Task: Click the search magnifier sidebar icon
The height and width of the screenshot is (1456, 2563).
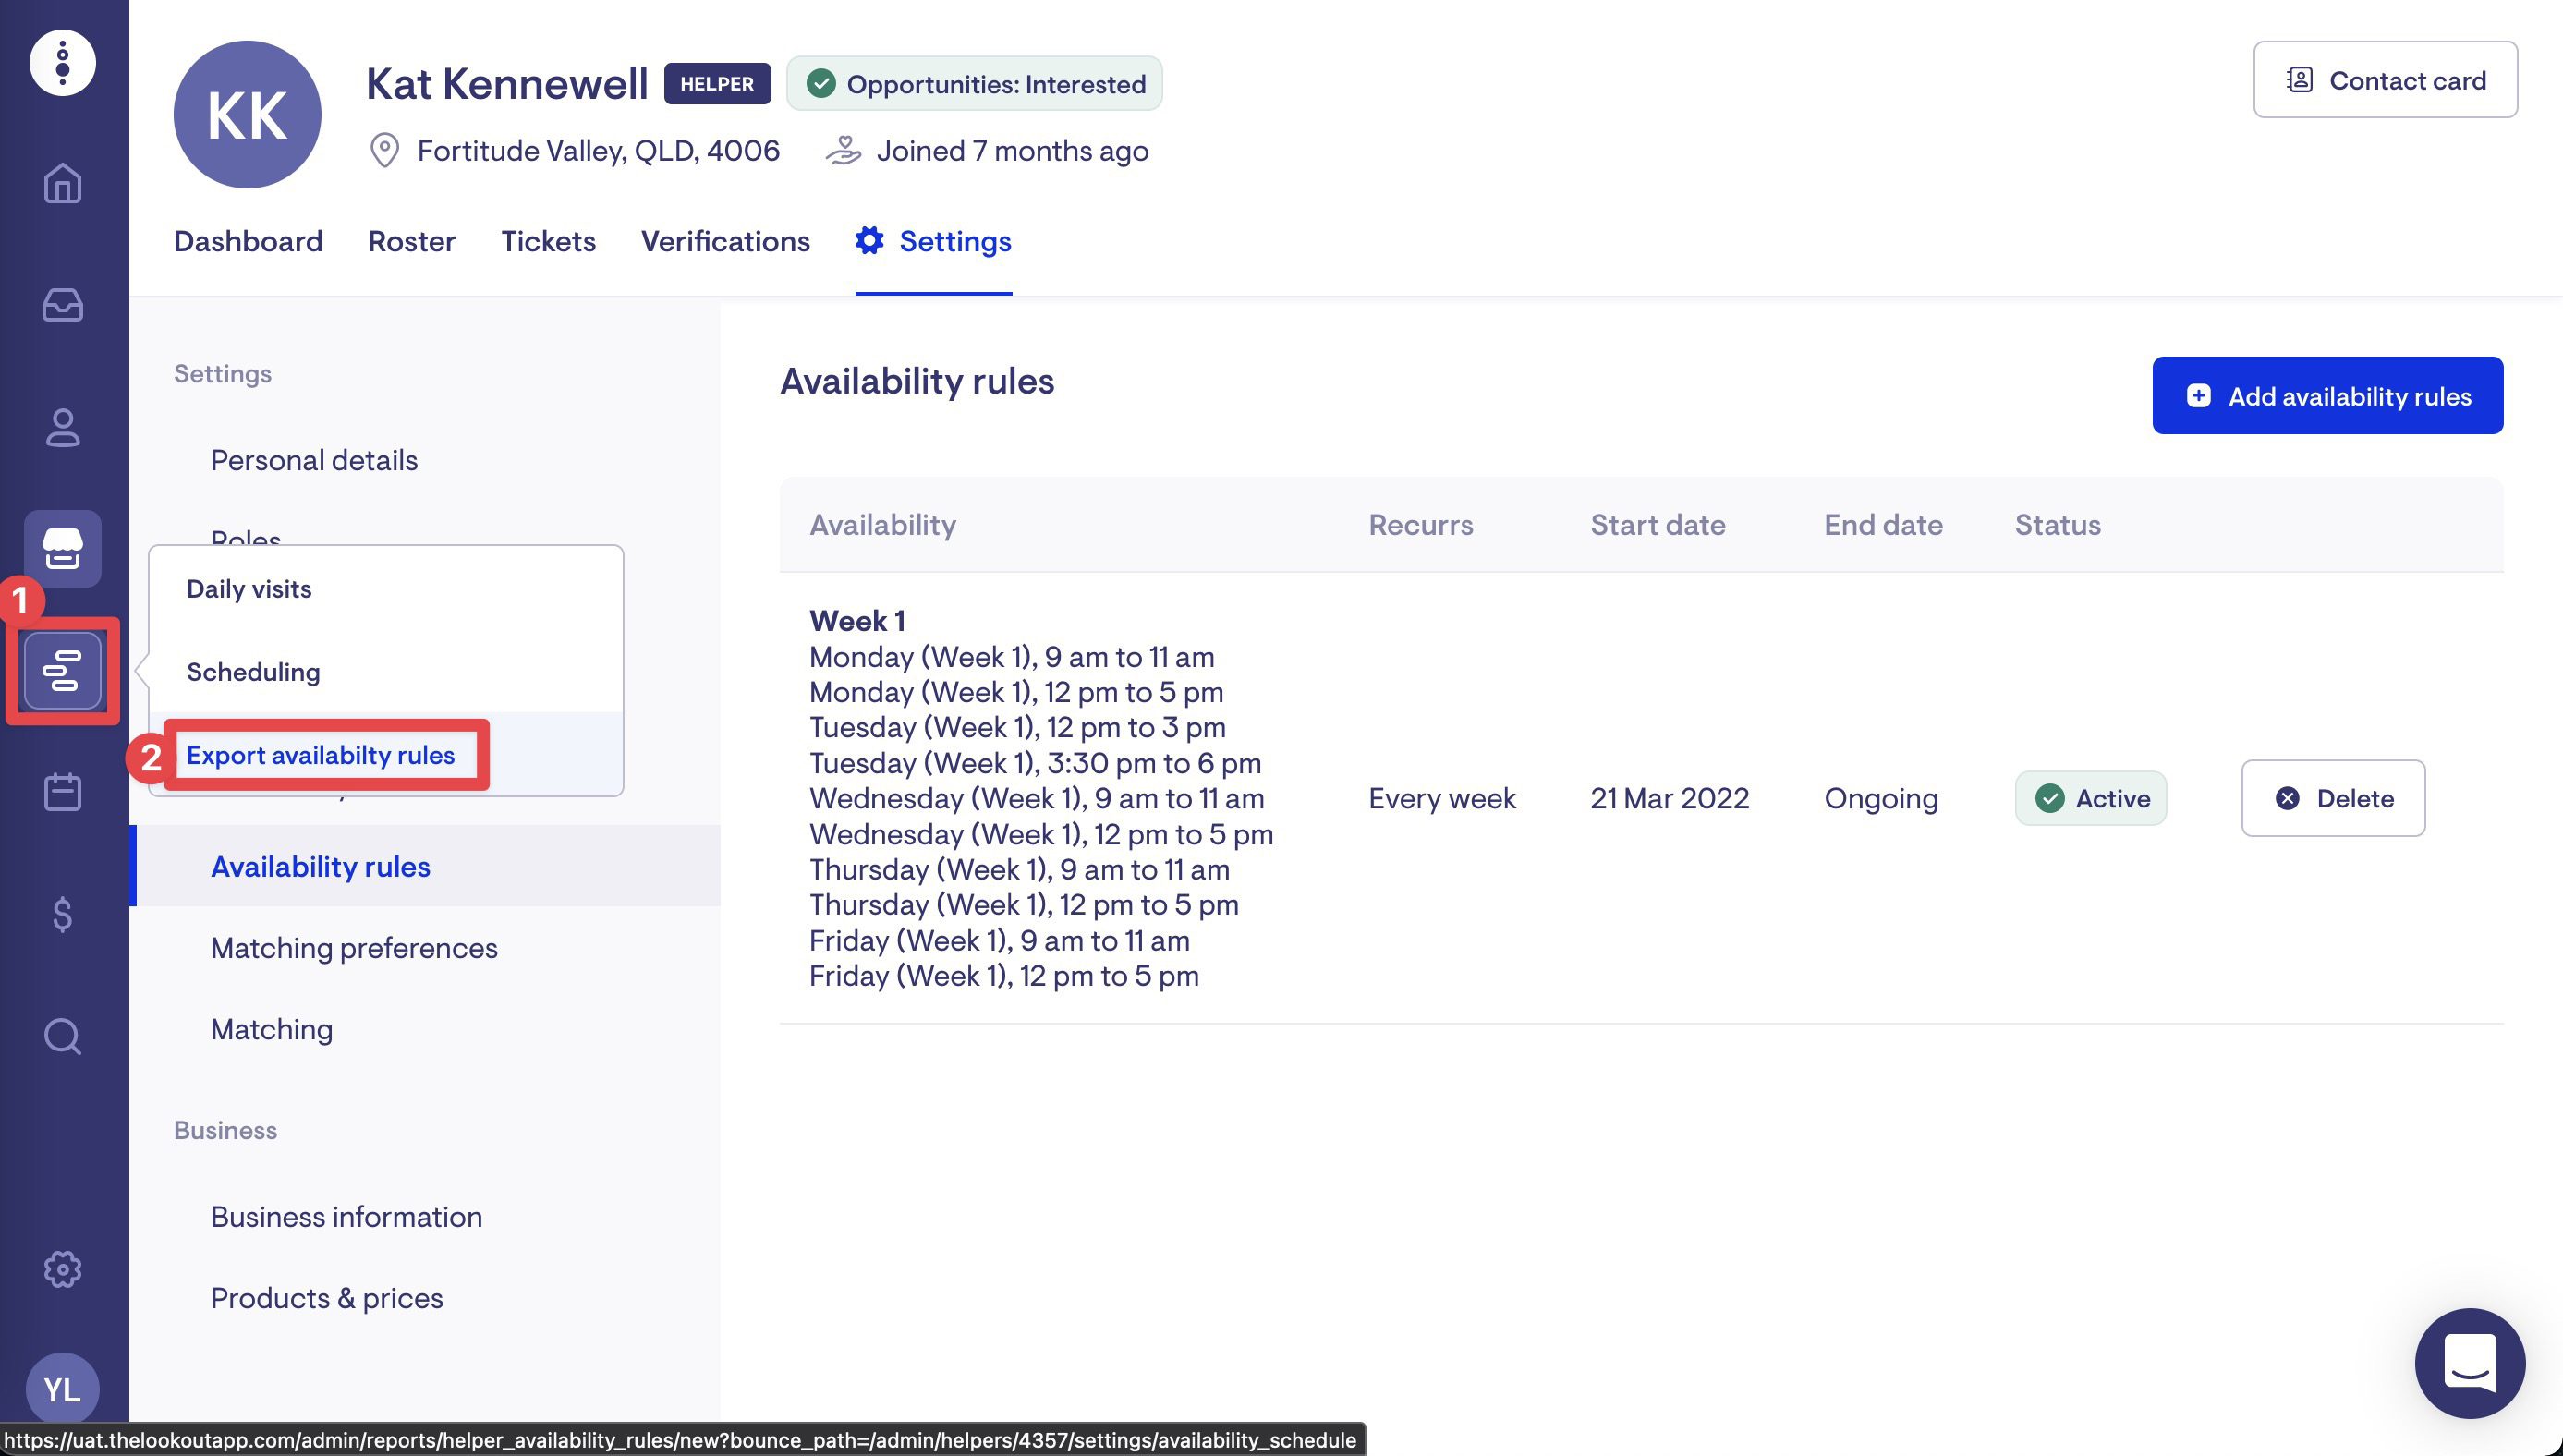Action: click(62, 1036)
